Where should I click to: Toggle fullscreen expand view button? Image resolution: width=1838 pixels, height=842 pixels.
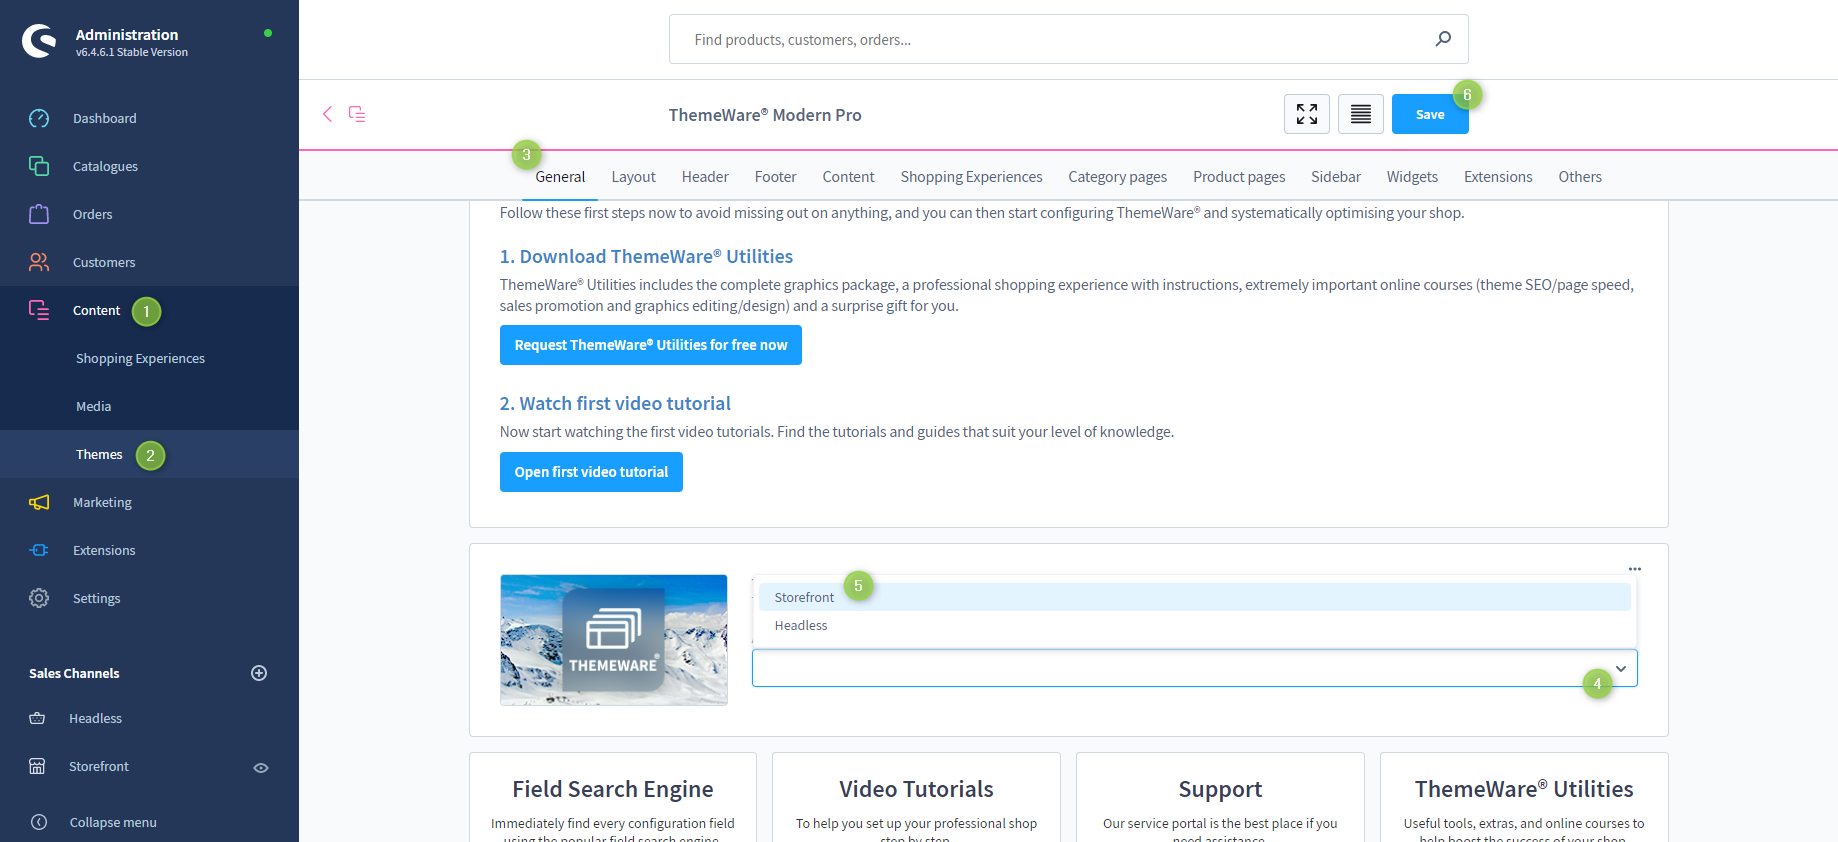1307,114
